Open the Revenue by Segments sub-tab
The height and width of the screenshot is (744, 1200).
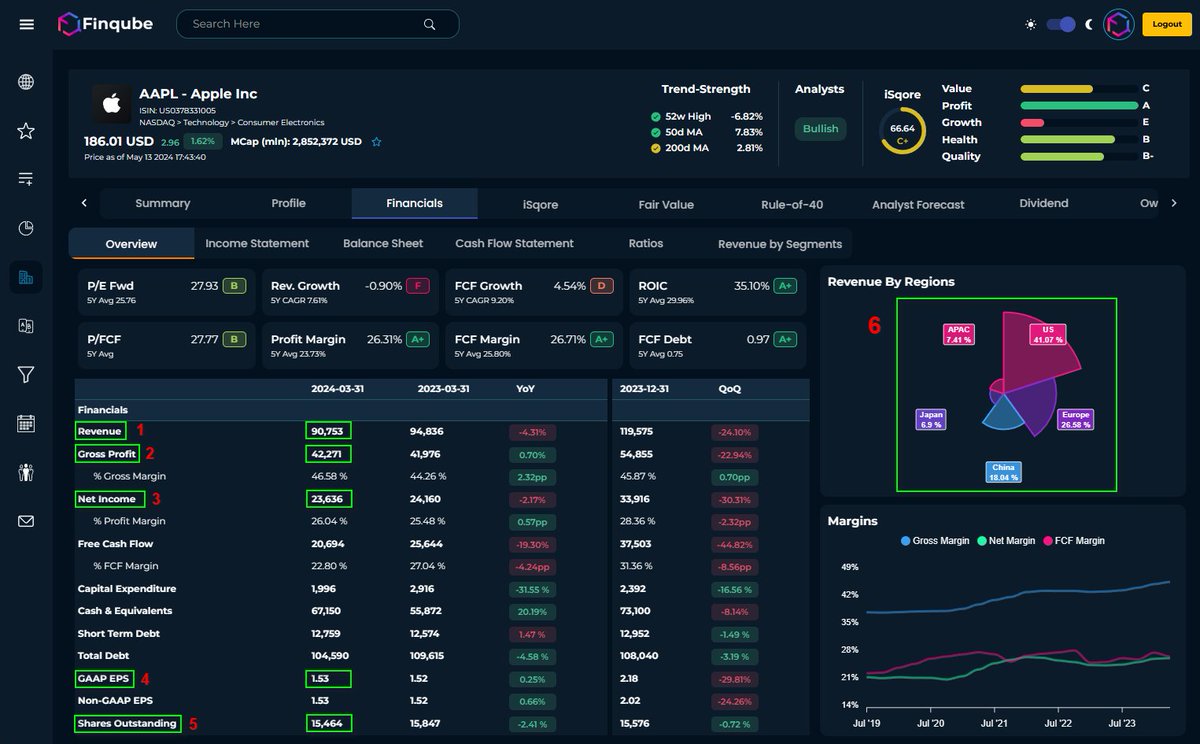[x=780, y=244]
